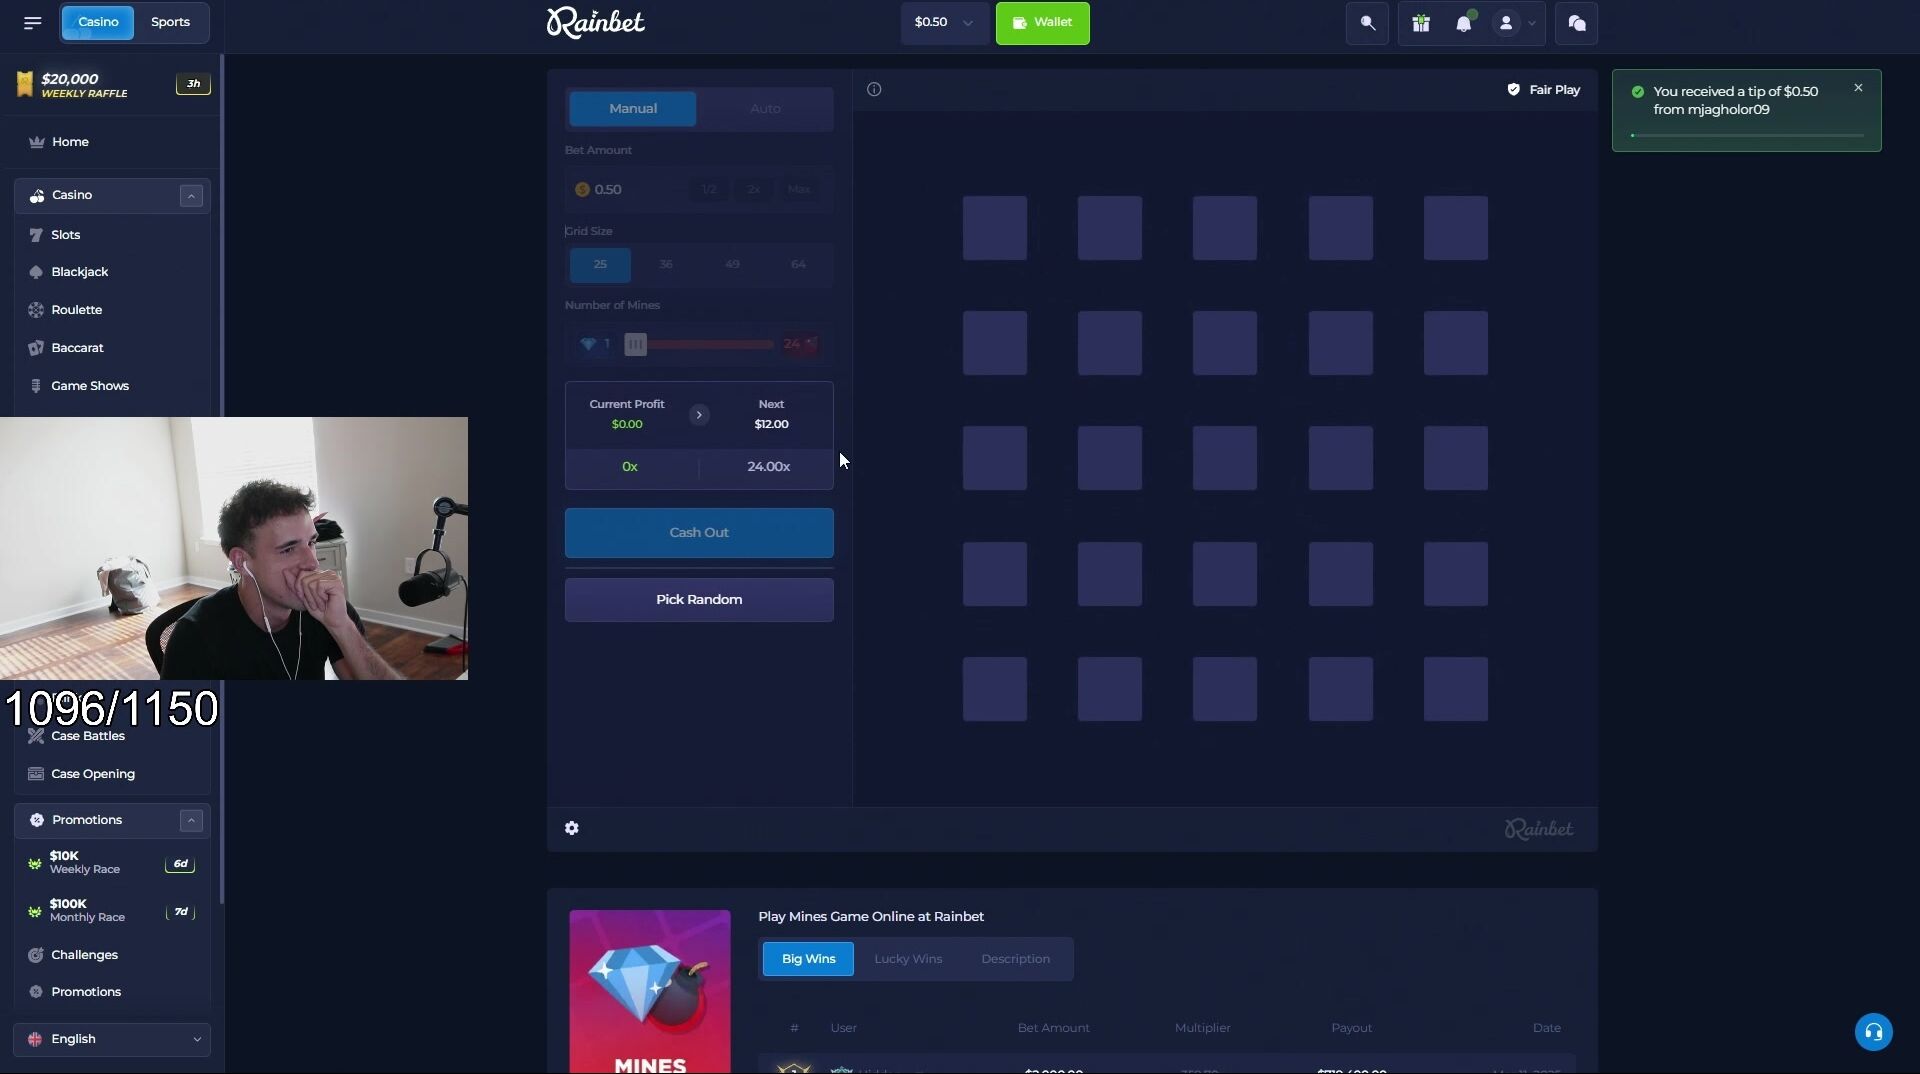Open the Lucky Wins tab

(908, 959)
